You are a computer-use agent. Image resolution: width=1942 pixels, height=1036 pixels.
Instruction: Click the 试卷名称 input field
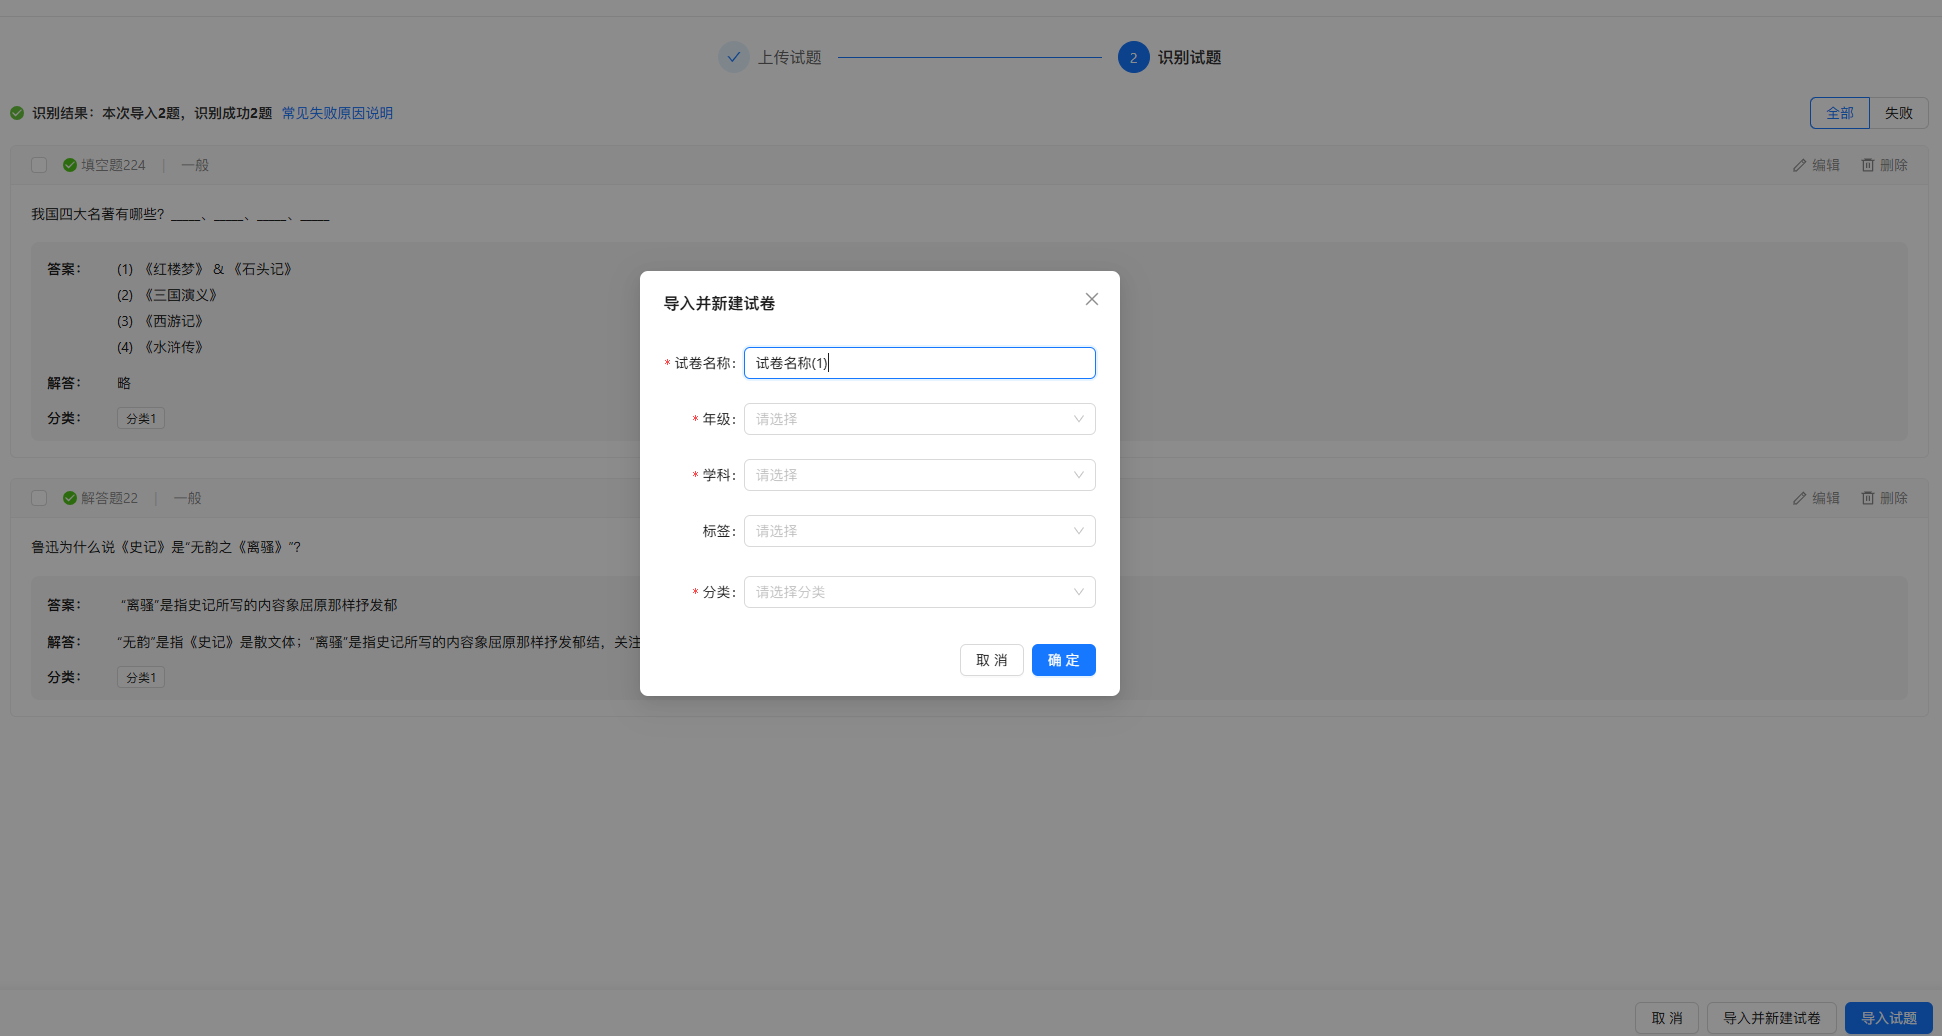[920, 363]
